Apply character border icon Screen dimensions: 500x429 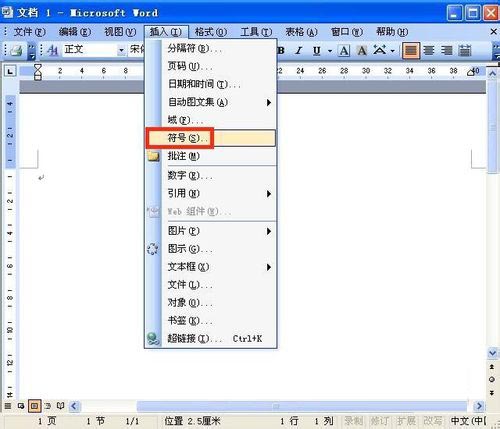(344, 51)
